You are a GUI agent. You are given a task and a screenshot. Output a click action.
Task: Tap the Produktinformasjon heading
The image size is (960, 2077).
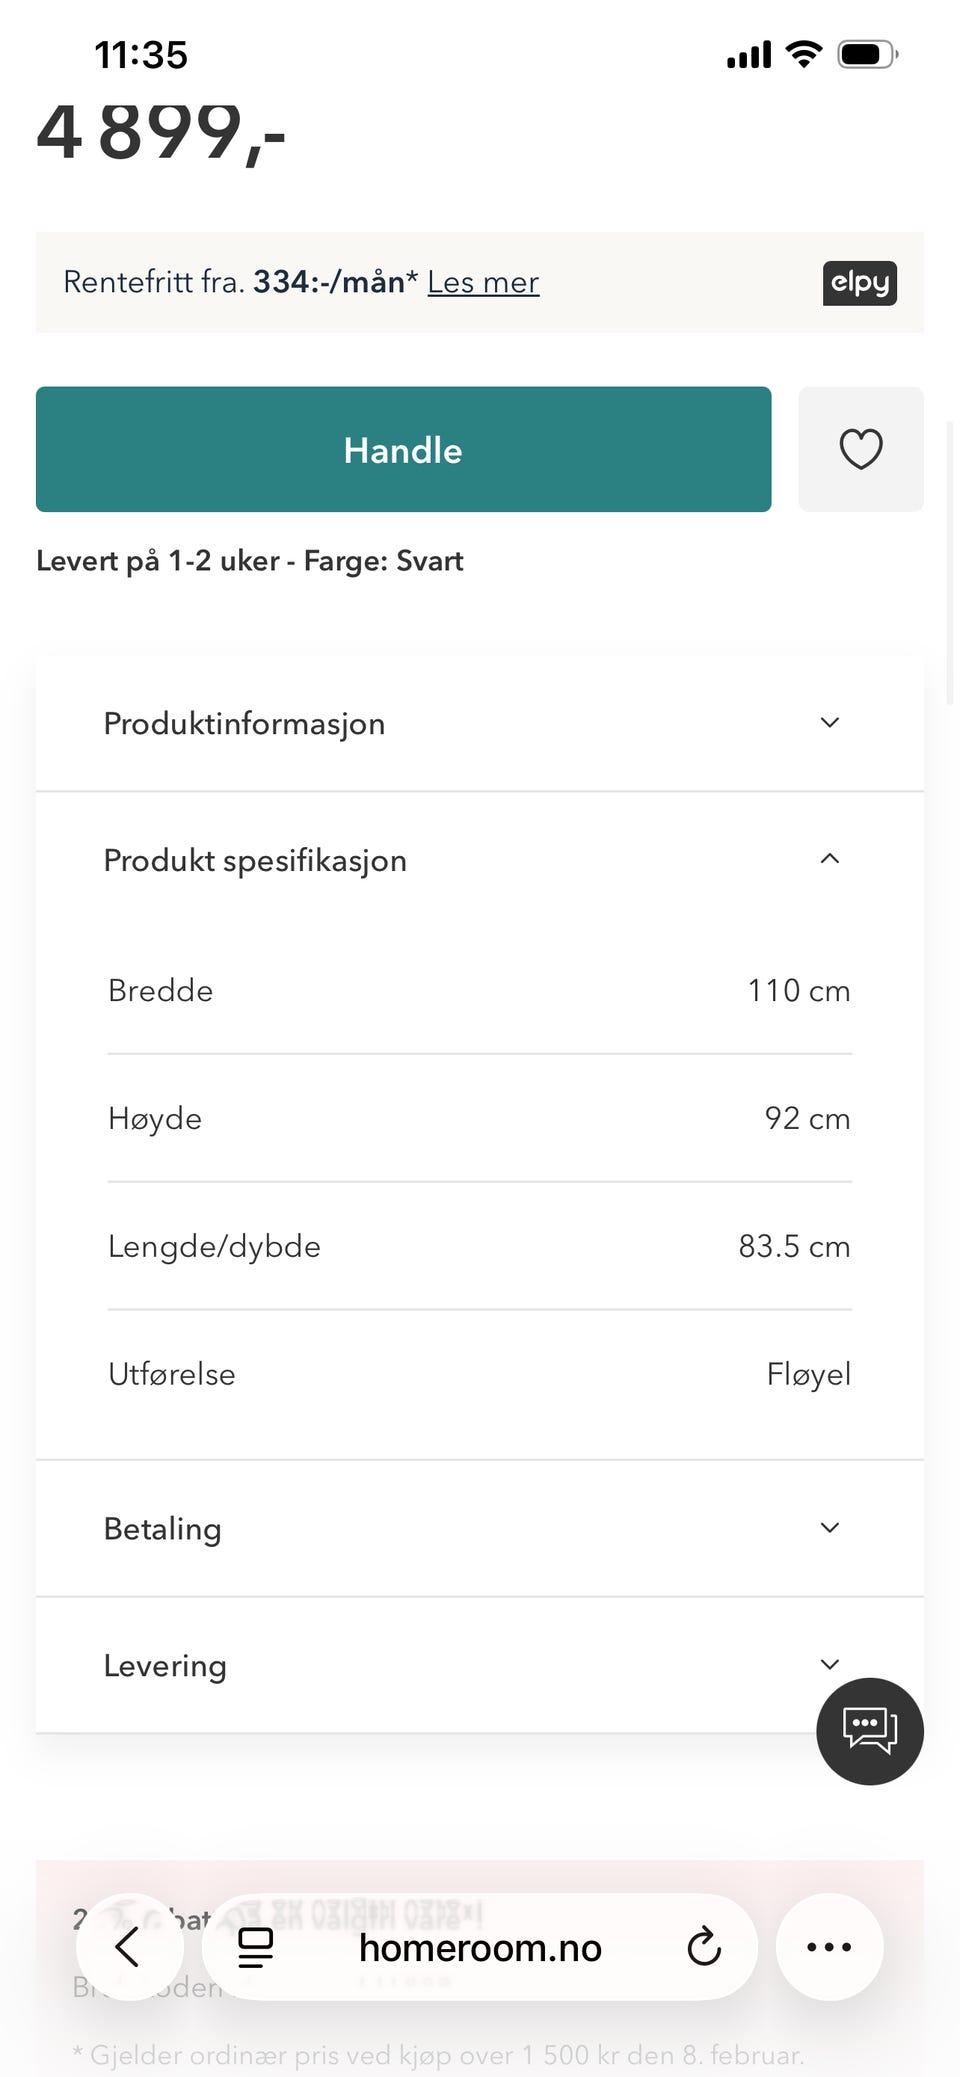tap(244, 723)
